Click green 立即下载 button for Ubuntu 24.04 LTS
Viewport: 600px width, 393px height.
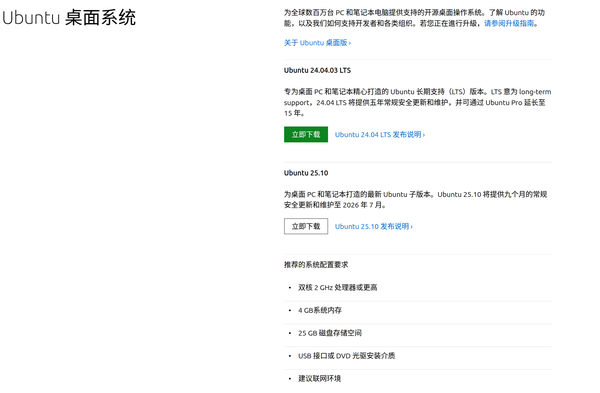306,134
